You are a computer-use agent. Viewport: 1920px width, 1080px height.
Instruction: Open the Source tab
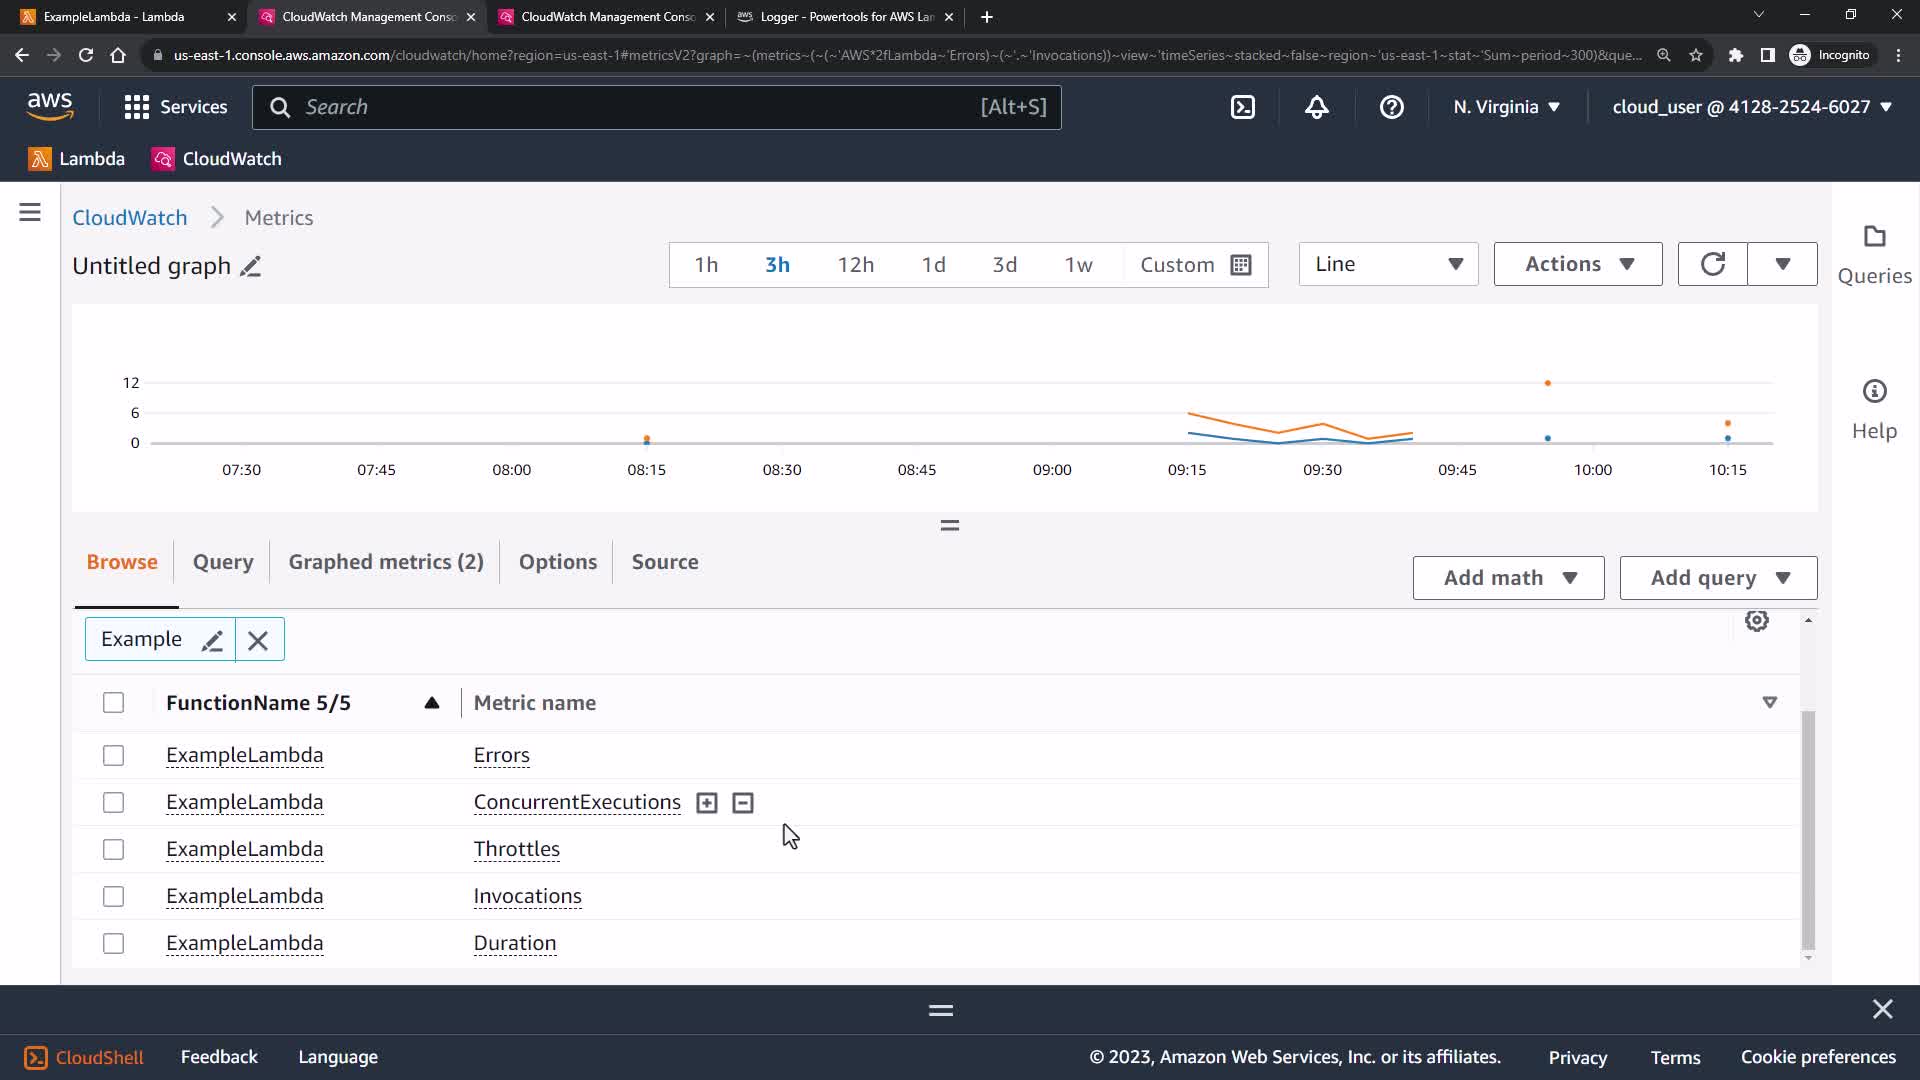pyautogui.click(x=665, y=562)
